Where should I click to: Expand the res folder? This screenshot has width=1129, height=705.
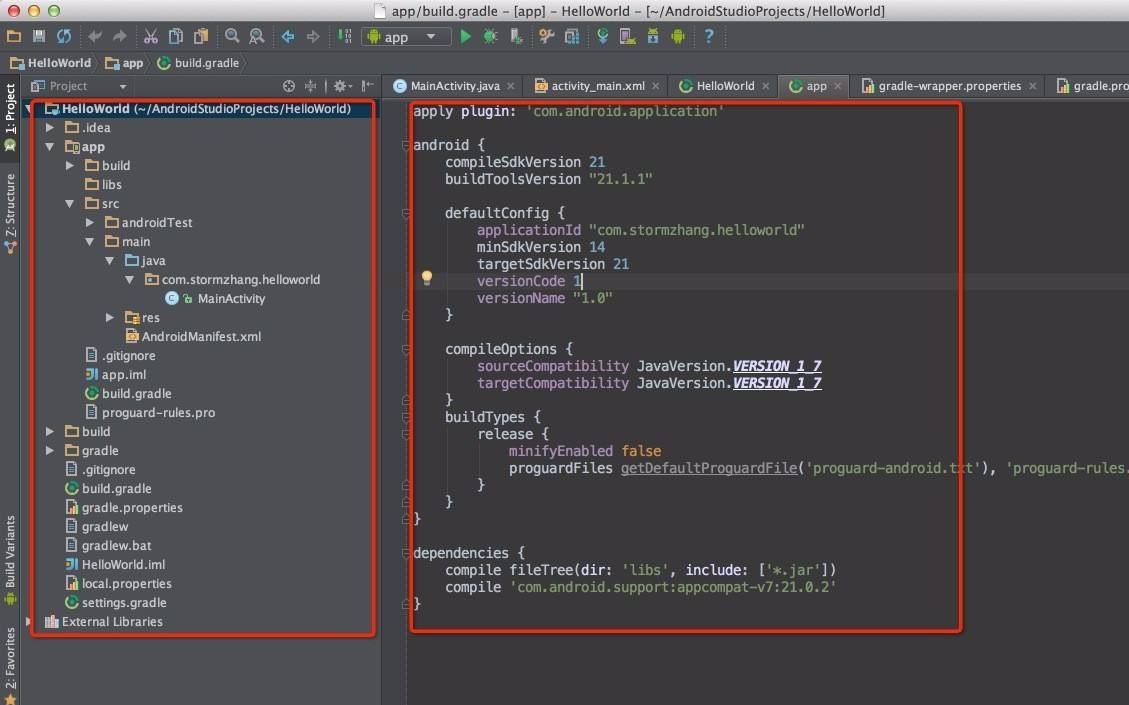[110, 318]
